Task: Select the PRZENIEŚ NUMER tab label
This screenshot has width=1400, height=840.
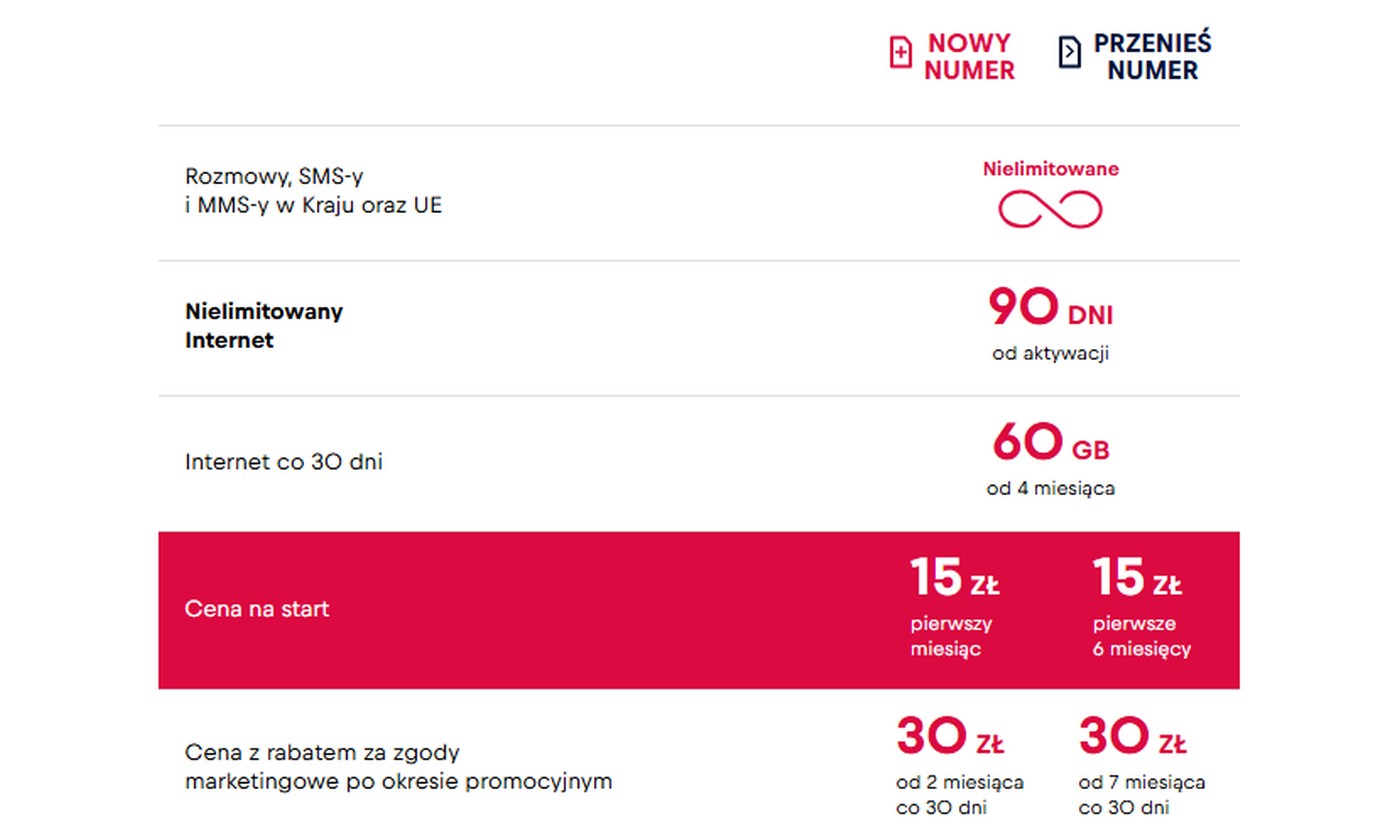Action: 1152,57
